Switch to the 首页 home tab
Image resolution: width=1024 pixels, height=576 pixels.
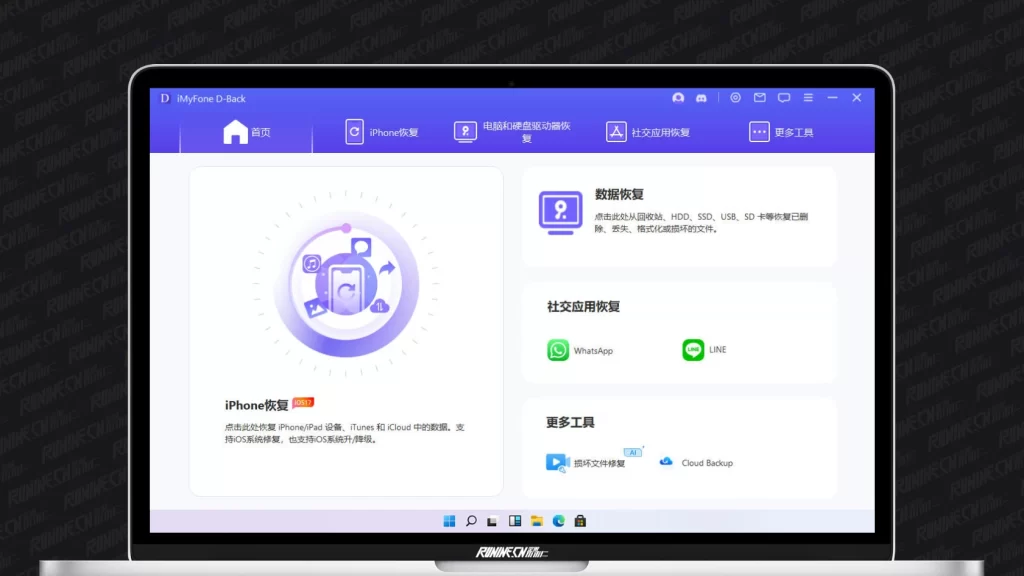[246, 132]
